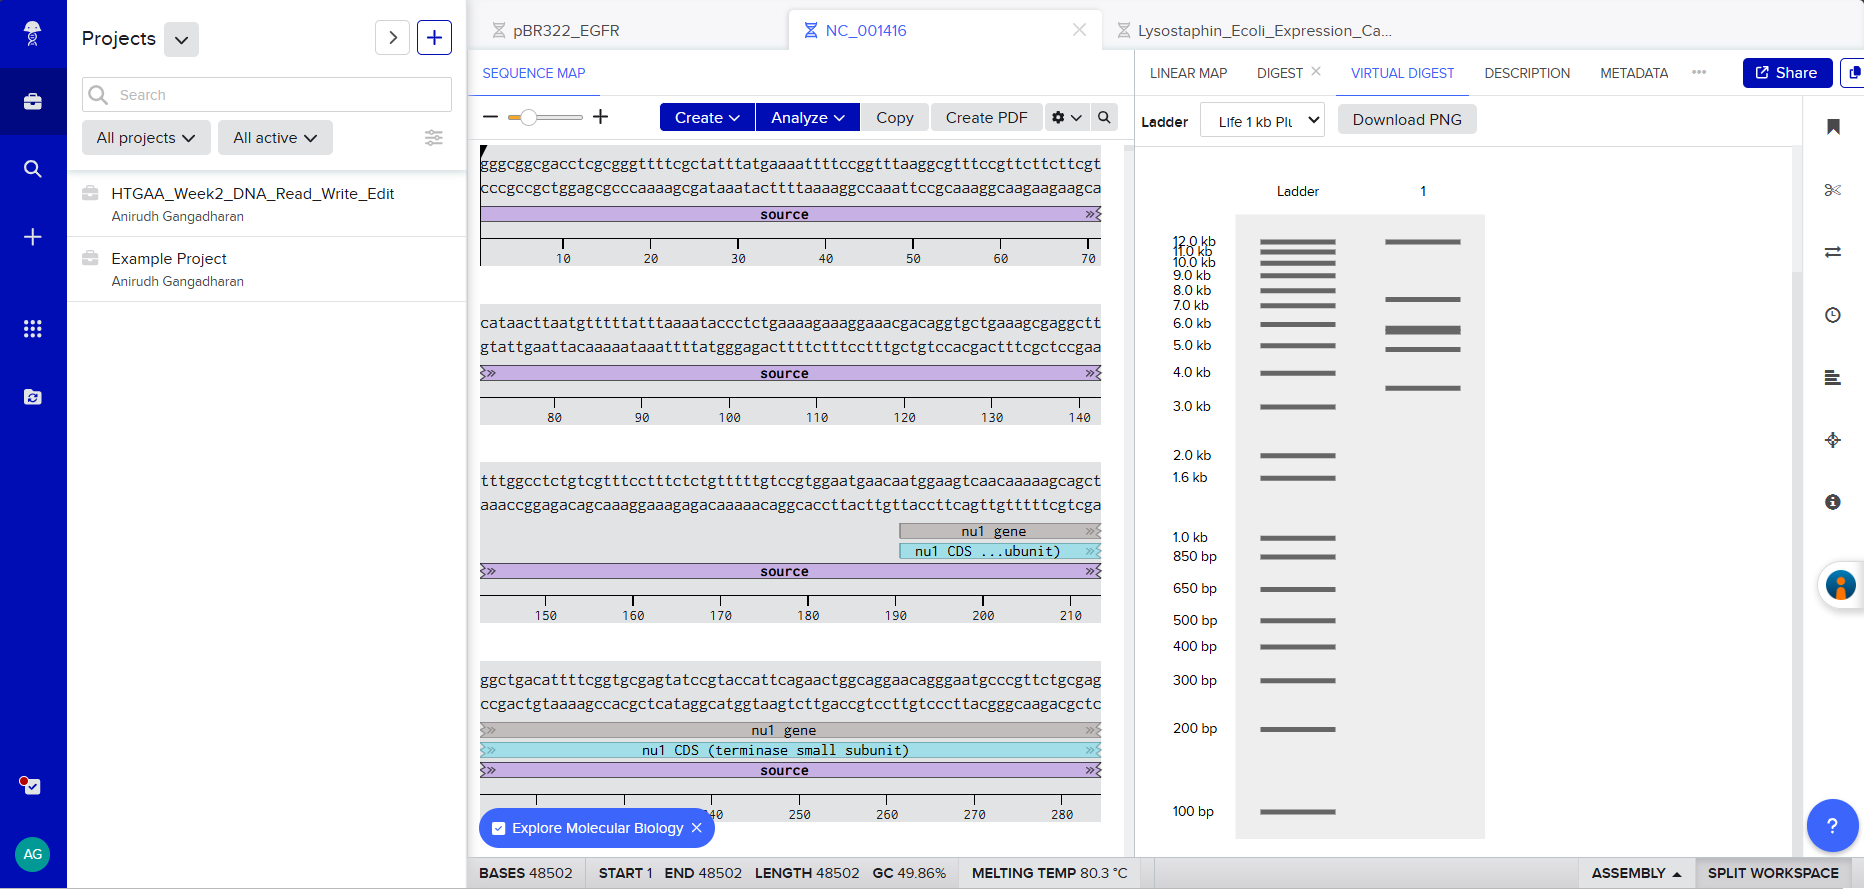Open the Analyze dropdown menu
The width and height of the screenshot is (1864, 889).
pos(807,117)
